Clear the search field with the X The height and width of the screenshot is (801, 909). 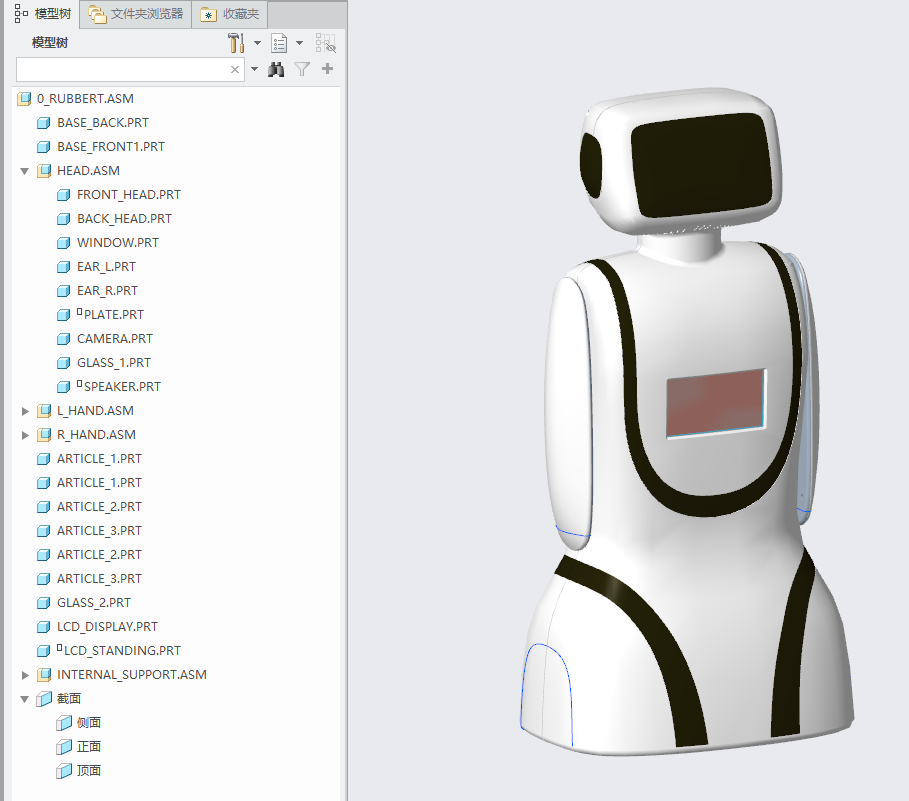[x=235, y=70]
